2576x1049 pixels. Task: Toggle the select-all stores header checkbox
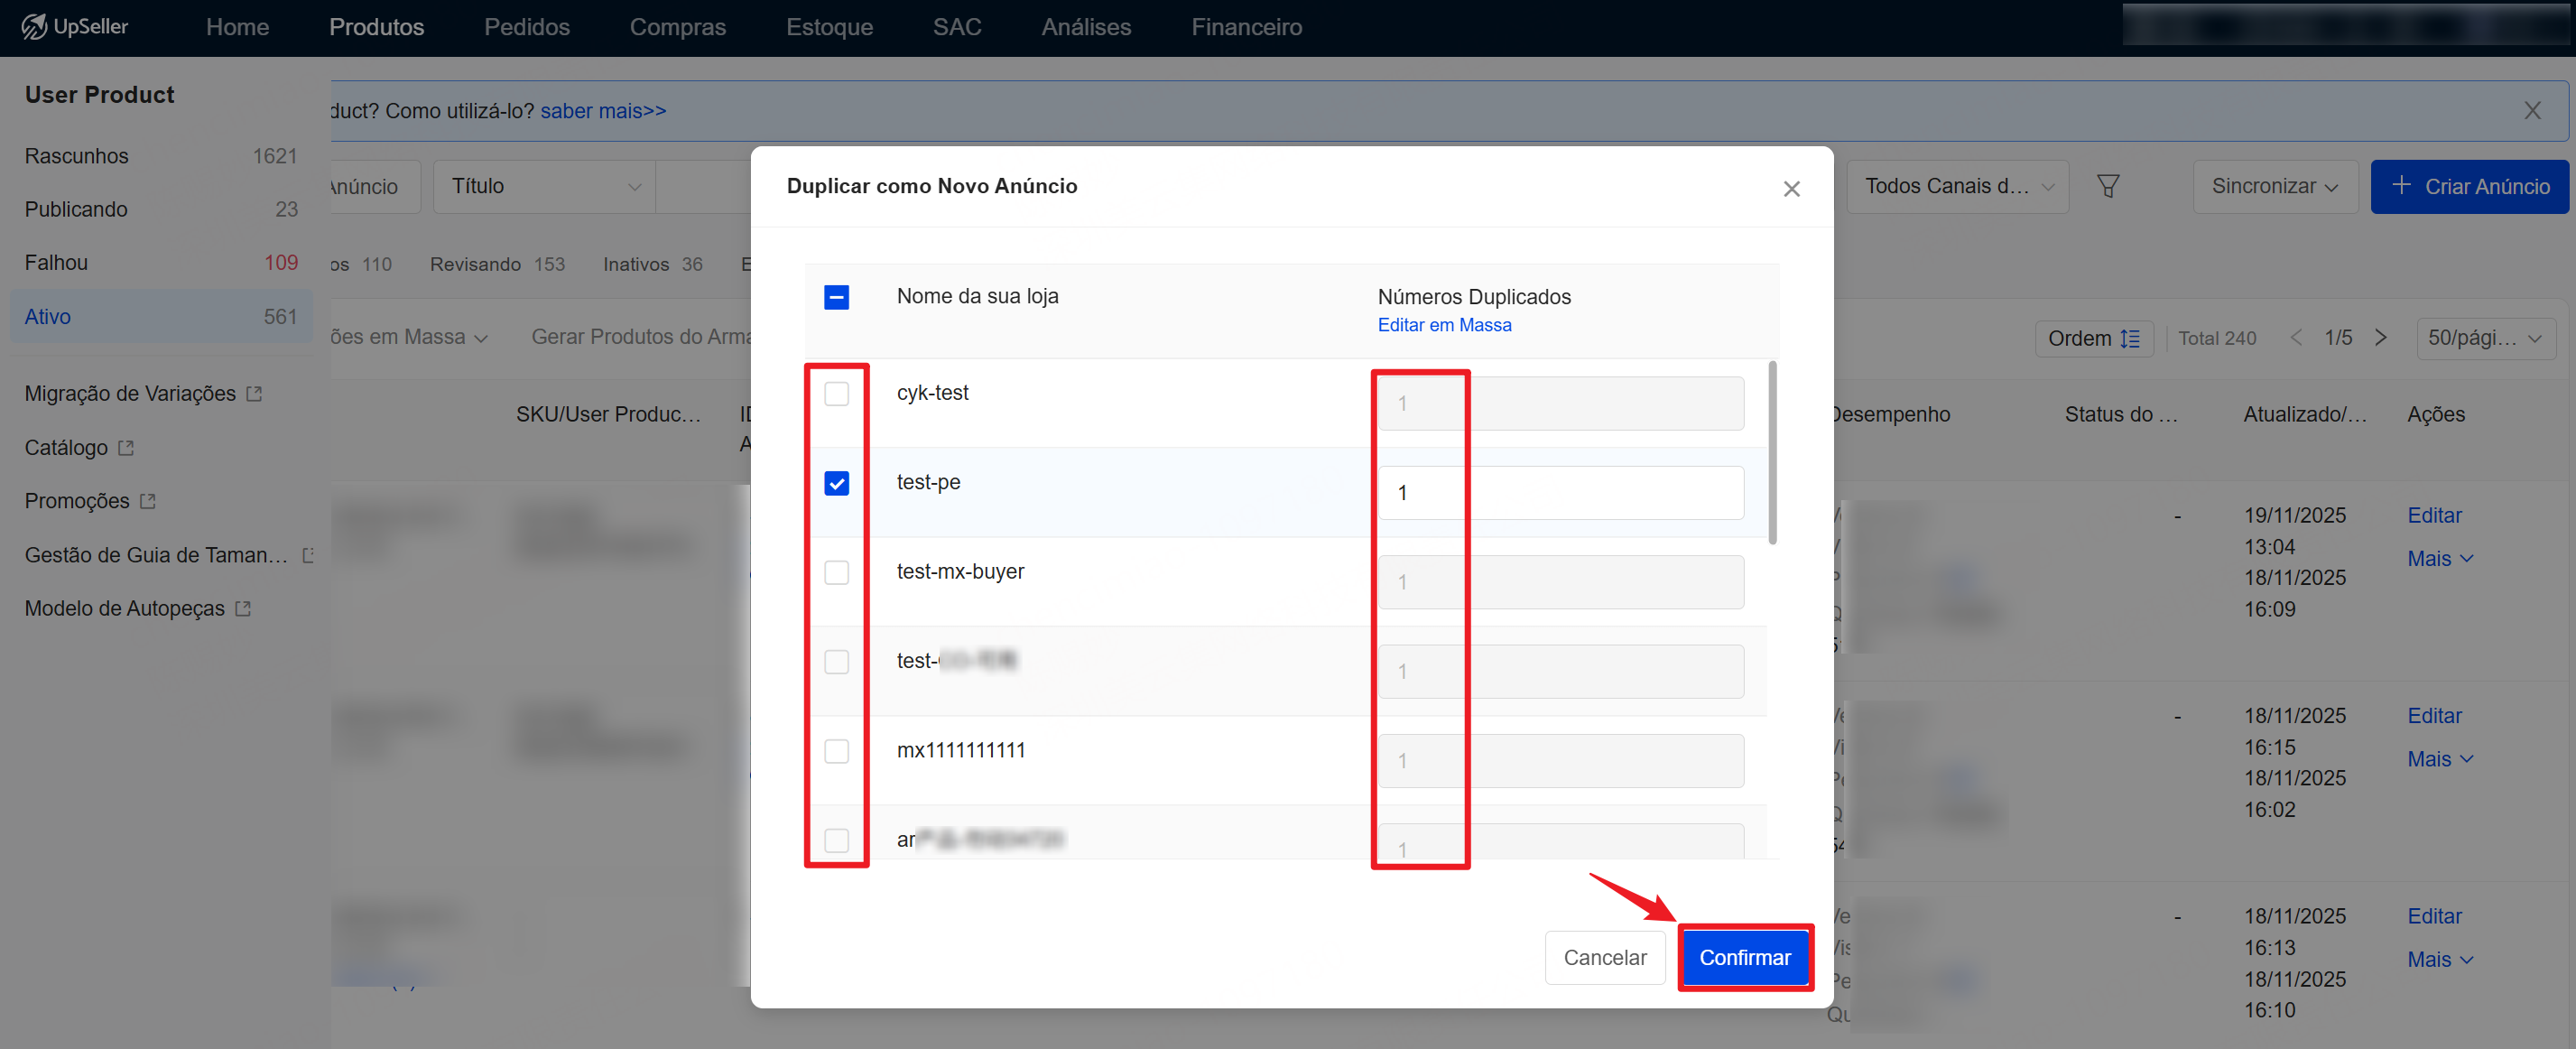pos(836,297)
